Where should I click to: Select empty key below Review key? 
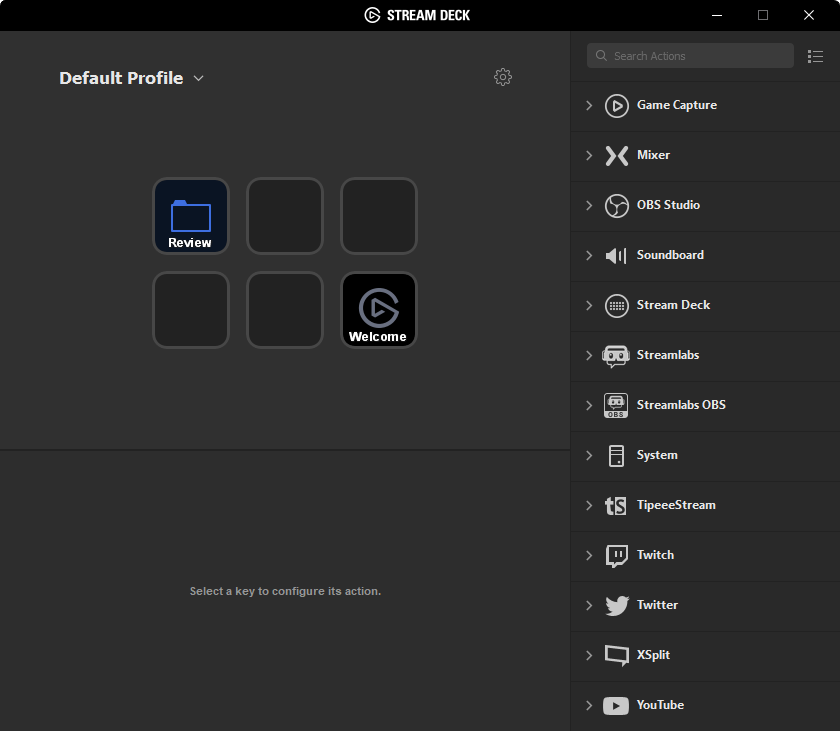pyautogui.click(x=191, y=310)
